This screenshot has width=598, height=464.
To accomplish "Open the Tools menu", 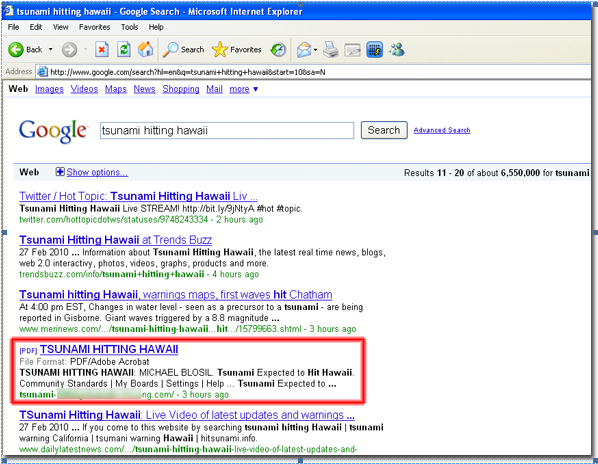I will coord(129,27).
